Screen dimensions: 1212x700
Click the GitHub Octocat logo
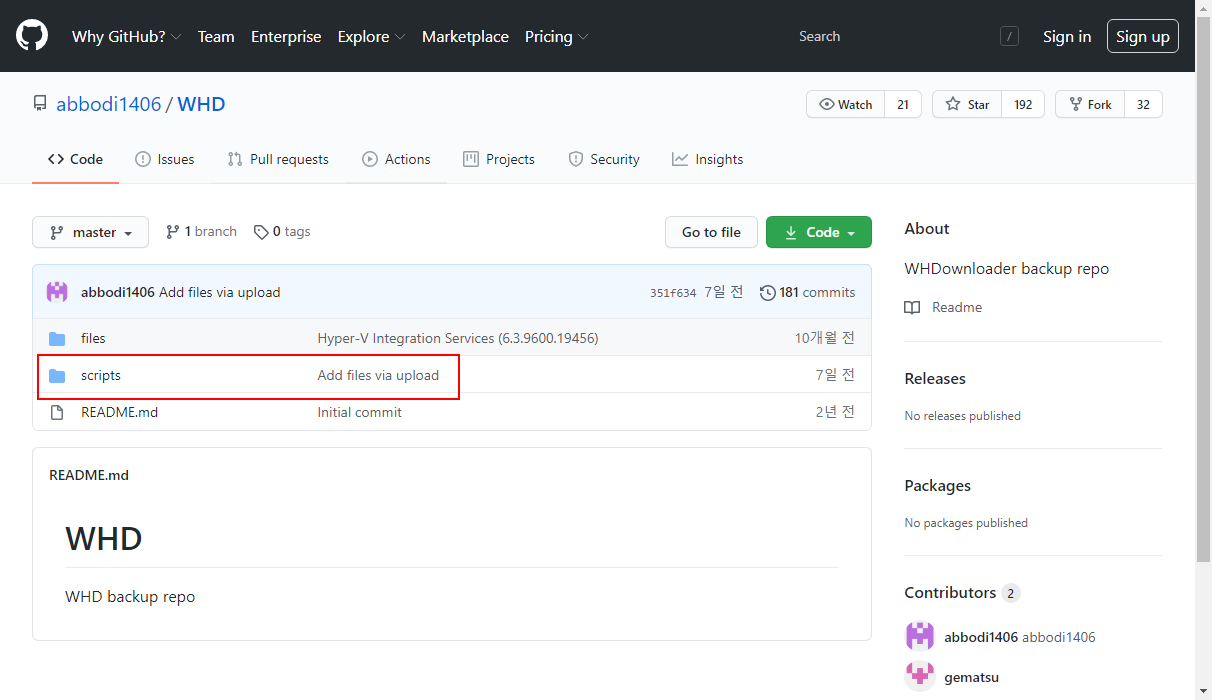(32, 36)
